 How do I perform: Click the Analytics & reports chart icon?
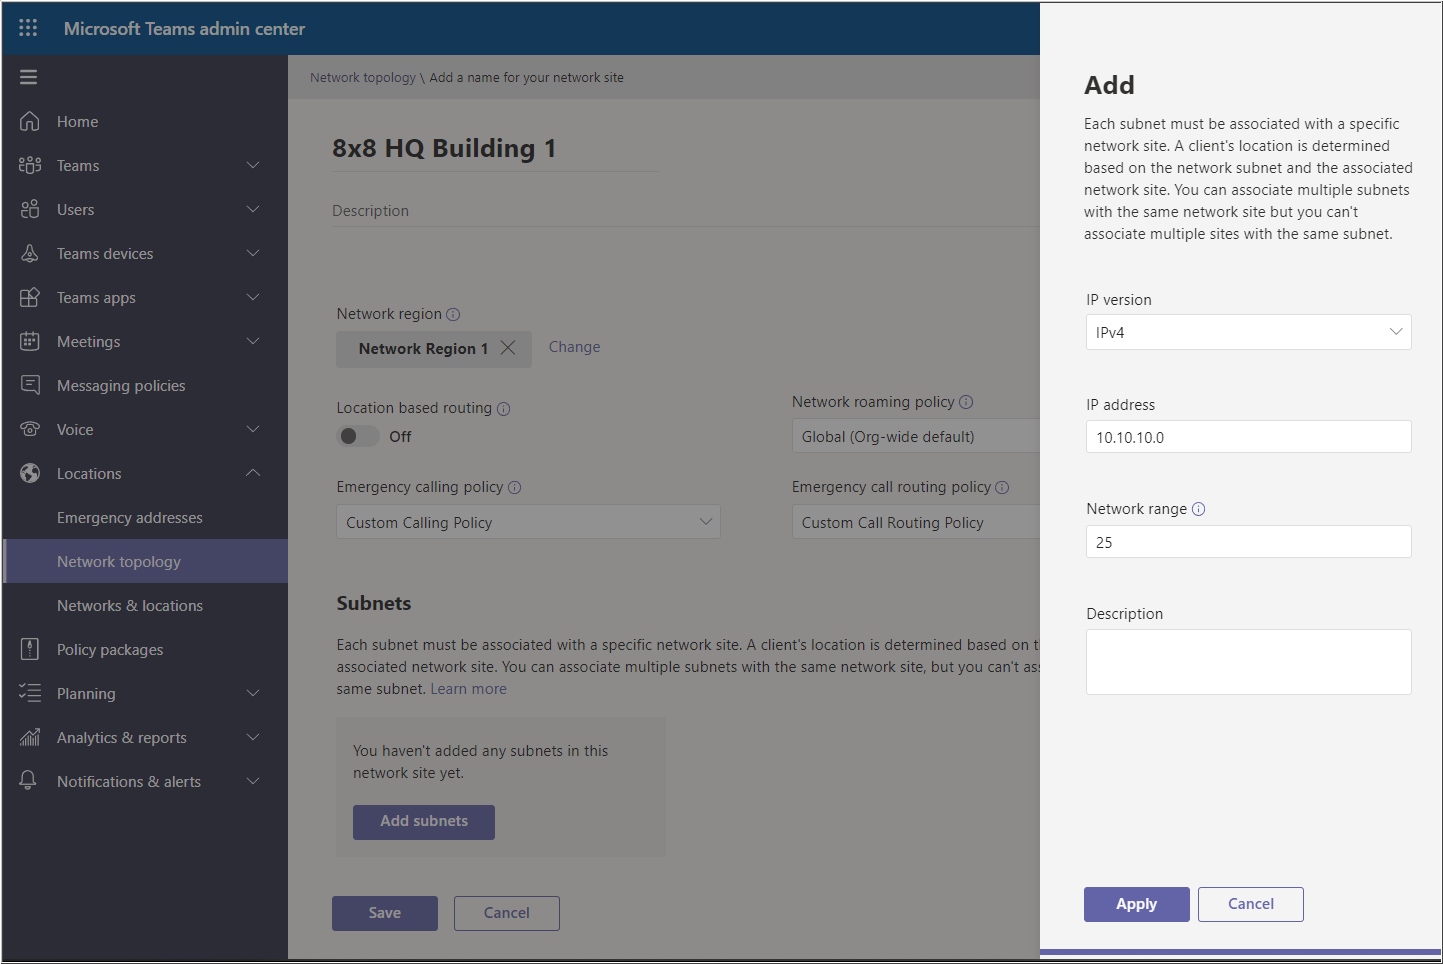(30, 737)
